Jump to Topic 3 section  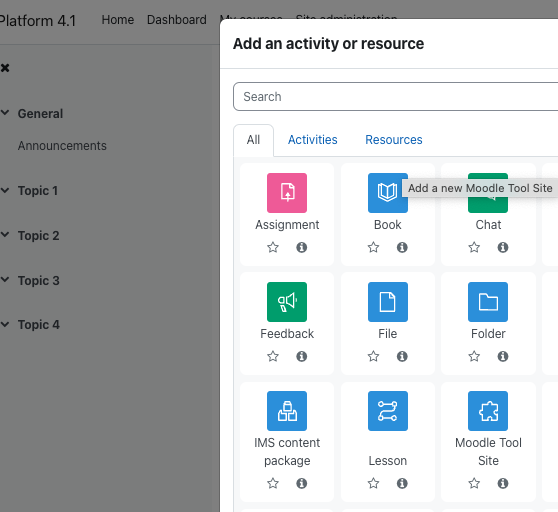click(38, 281)
